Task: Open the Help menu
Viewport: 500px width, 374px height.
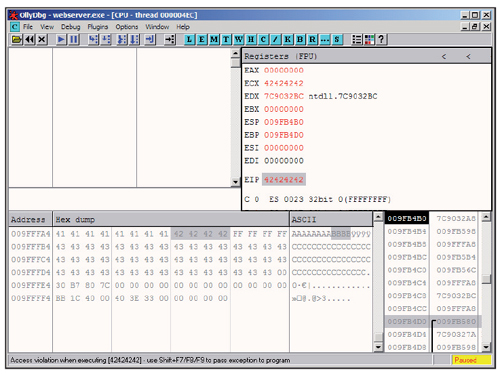Action: 183,27
